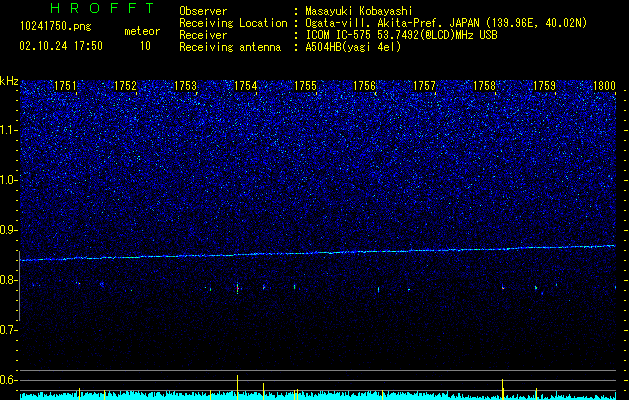Viewport: 629px width, 400px height.
Task: Click the 1.1 kHz frequency label
Action: pos(8,130)
